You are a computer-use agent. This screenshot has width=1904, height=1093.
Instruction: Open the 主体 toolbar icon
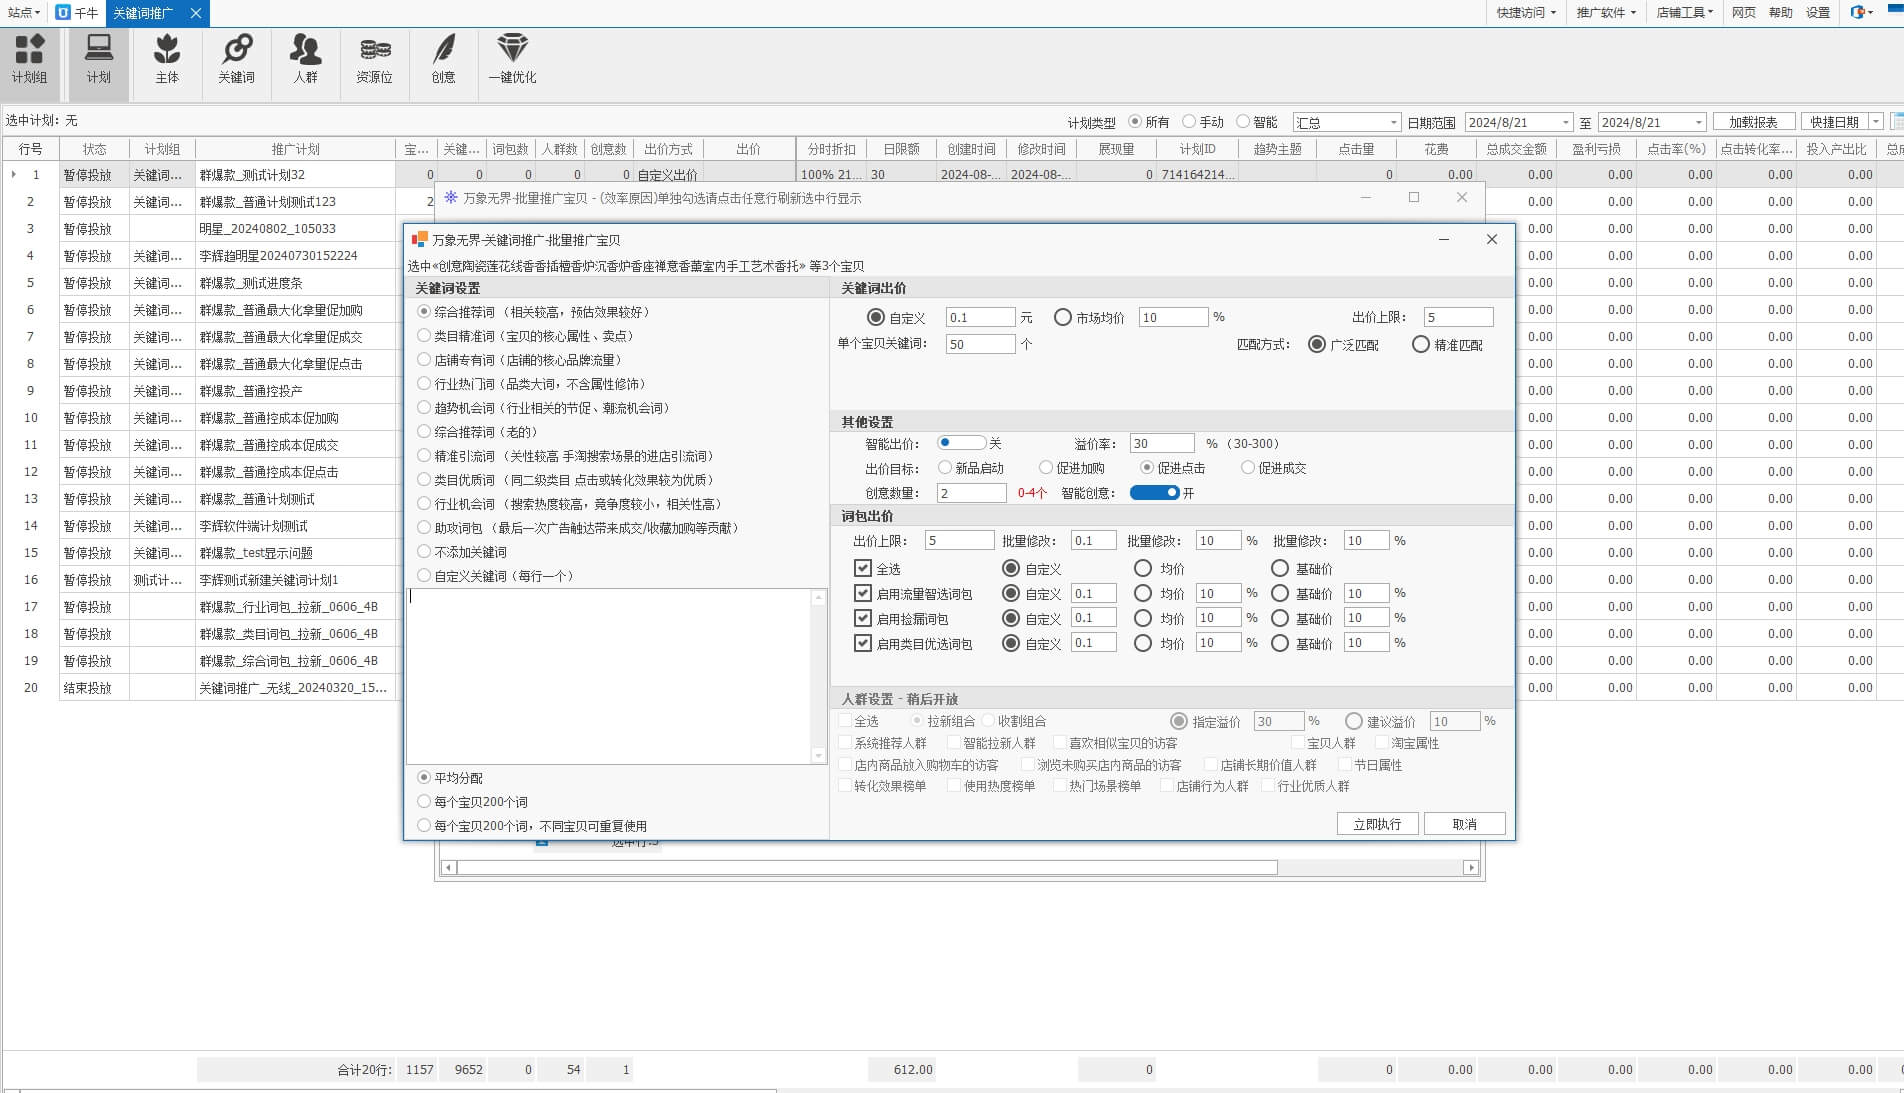tap(167, 59)
